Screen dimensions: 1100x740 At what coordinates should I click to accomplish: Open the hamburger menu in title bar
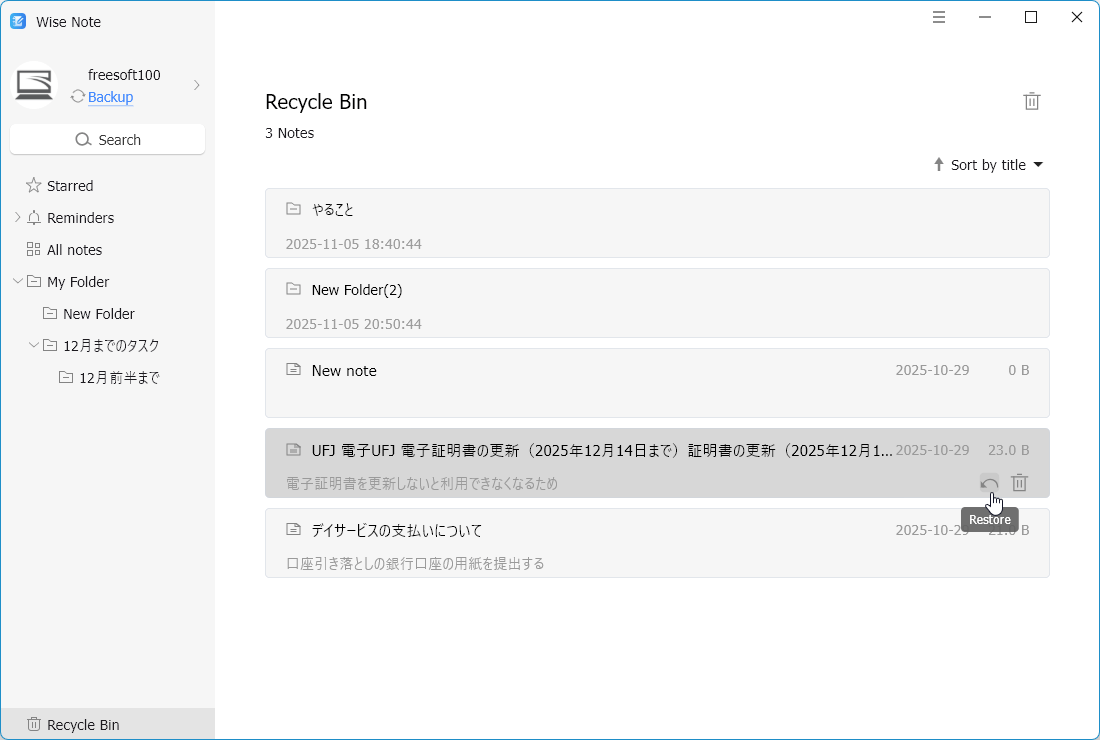(939, 17)
